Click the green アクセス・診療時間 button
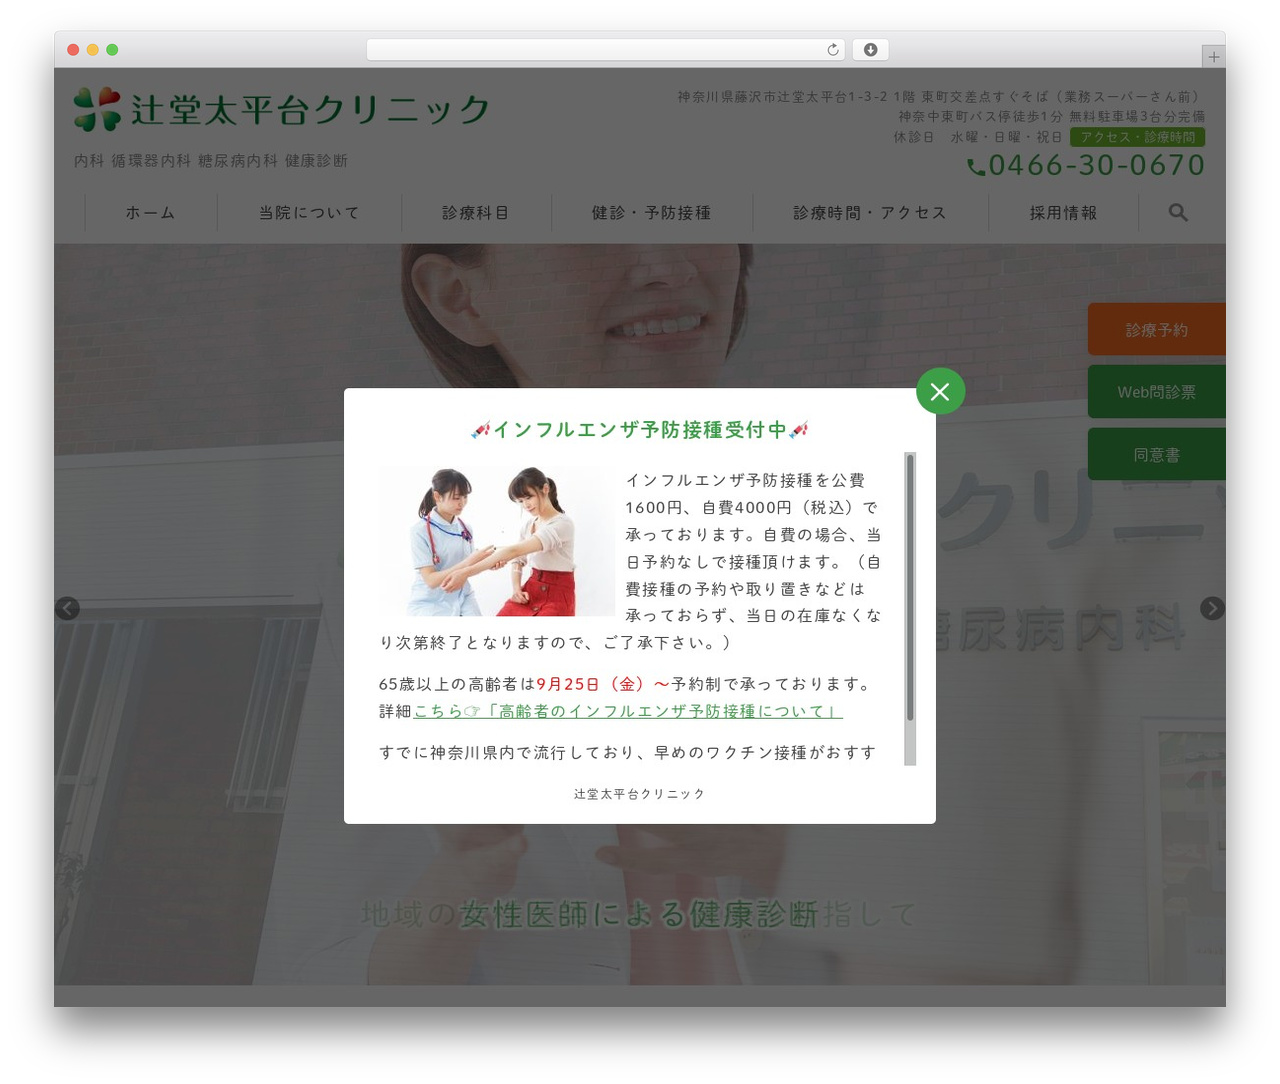This screenshot has width=1280, height=1084. pos(1137,137)
